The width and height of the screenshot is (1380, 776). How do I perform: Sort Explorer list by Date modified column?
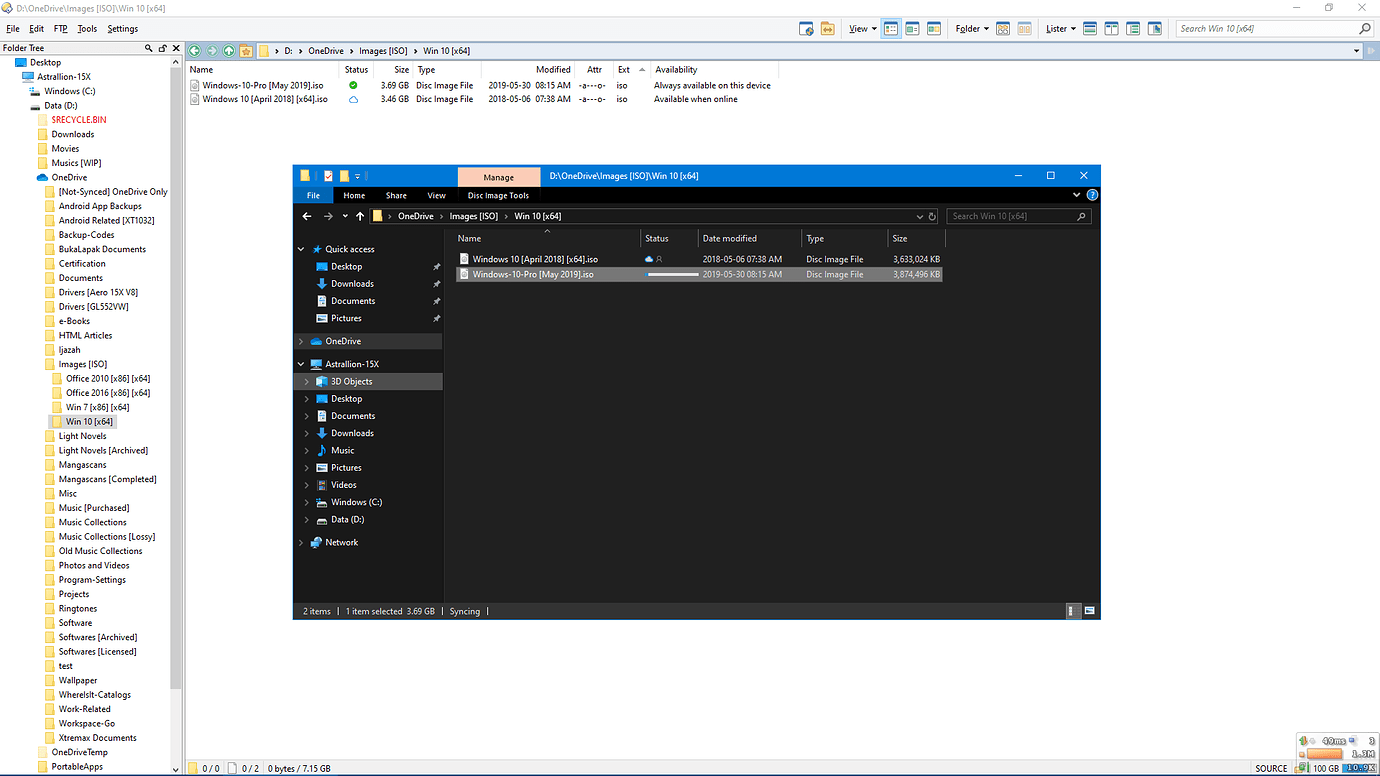[730, 238]
